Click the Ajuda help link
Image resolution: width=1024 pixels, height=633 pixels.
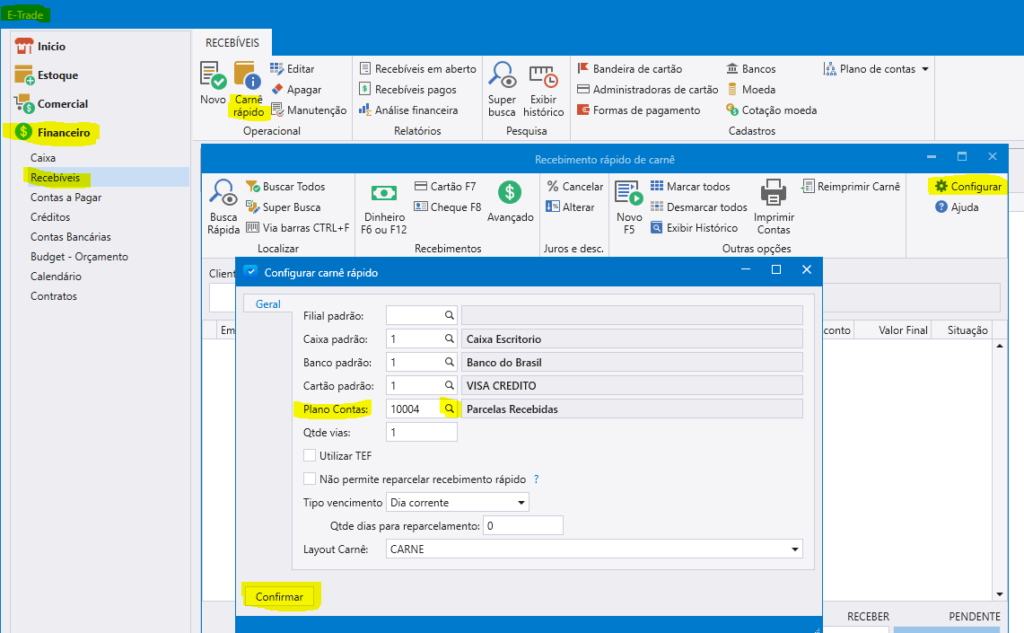click(964, 207)
